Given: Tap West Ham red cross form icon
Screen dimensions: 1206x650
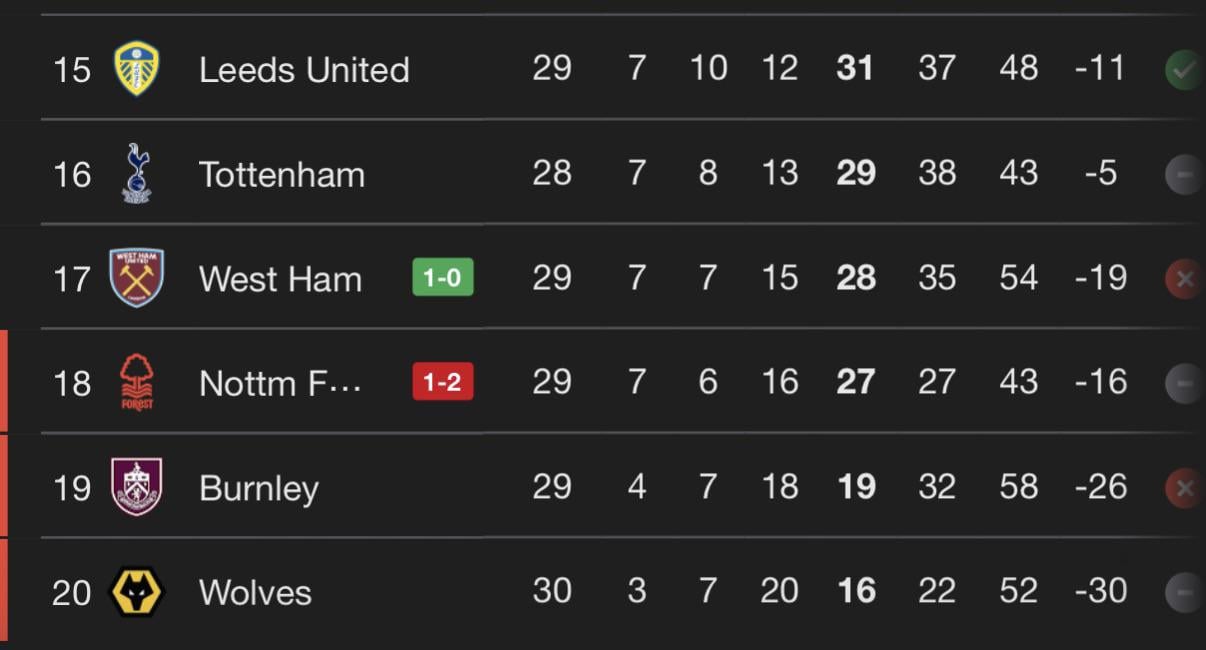Looking at the screenshot, I should 1183,279.
